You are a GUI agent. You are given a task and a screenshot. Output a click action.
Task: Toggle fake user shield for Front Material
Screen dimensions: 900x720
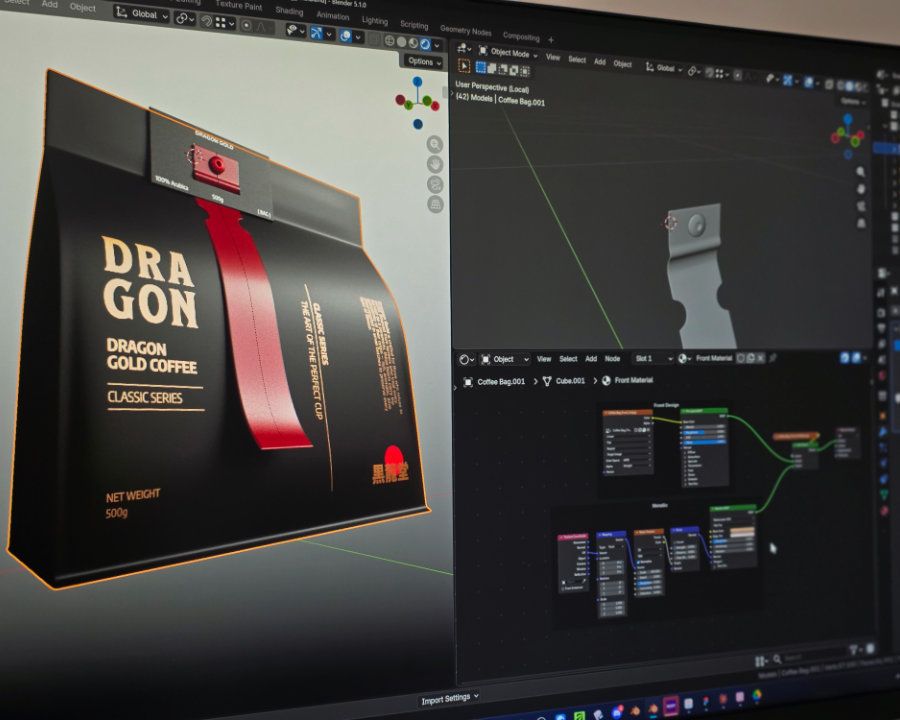tap(740, 358)
